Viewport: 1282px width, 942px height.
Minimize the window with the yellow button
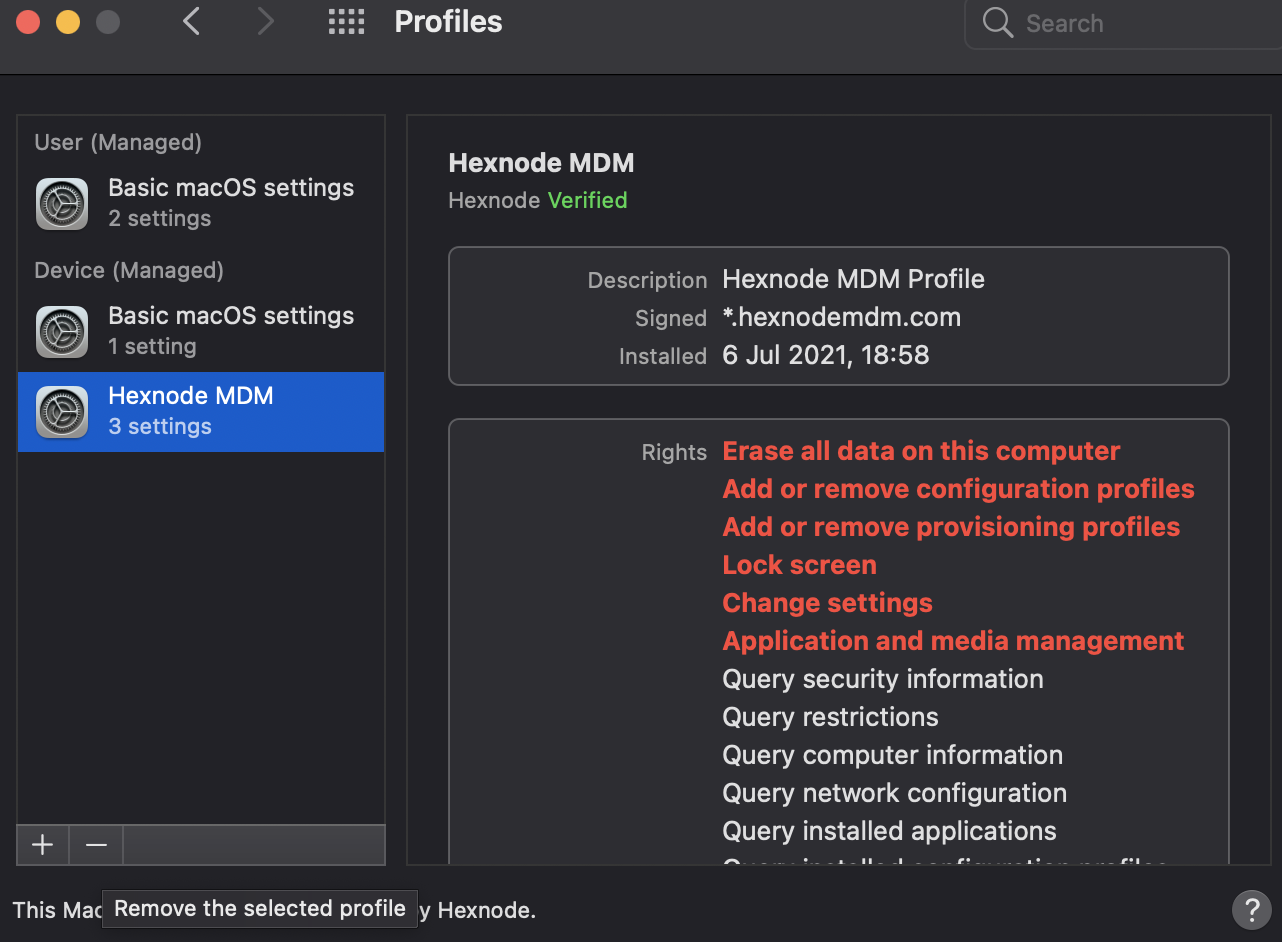pyautogui.click(x=68, y=22)
